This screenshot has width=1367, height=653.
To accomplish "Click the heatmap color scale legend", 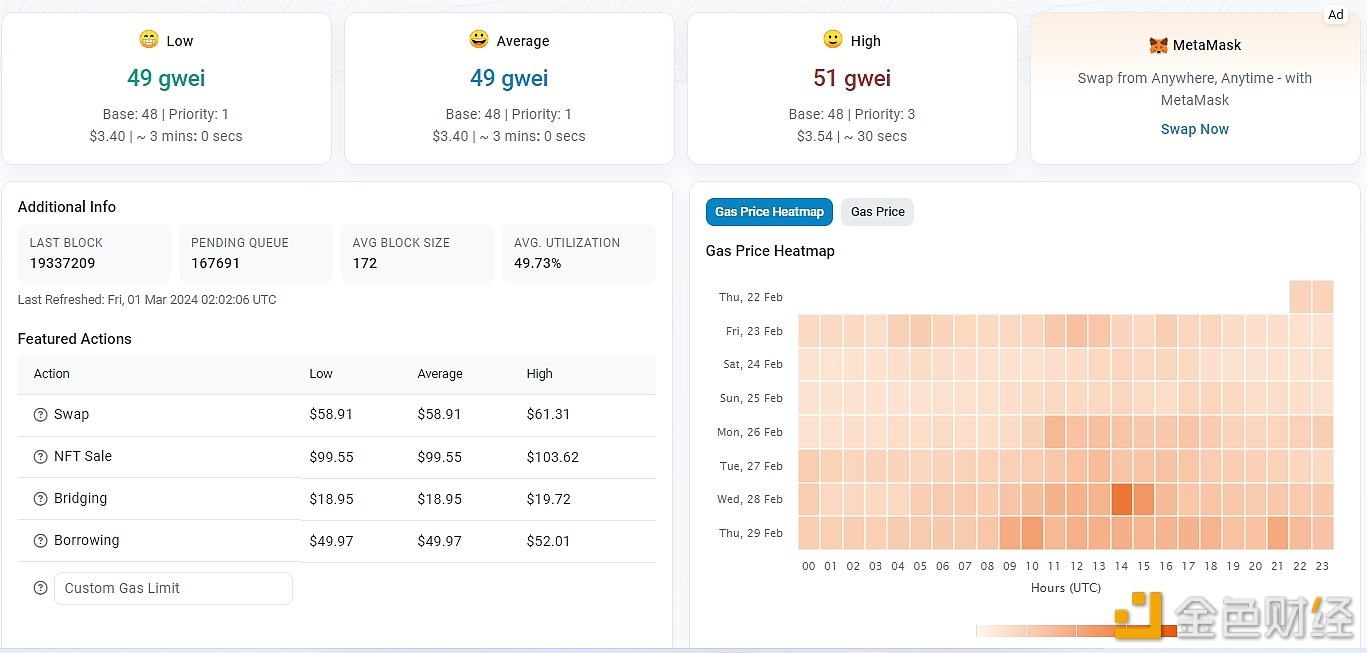I will 1075,631.
